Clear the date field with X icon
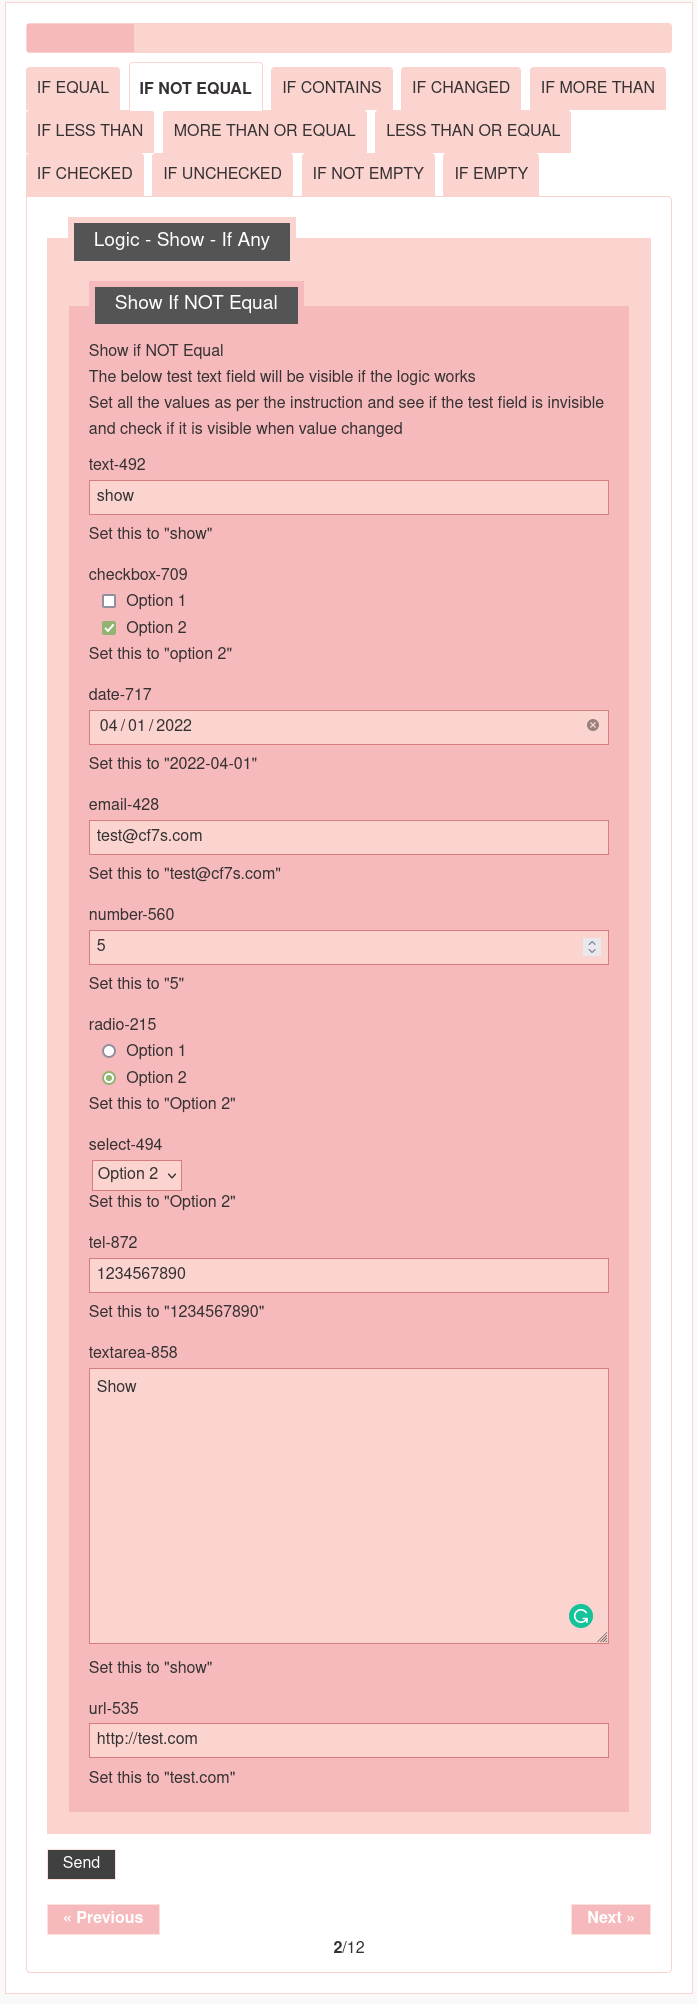 [x=593, y=725]
